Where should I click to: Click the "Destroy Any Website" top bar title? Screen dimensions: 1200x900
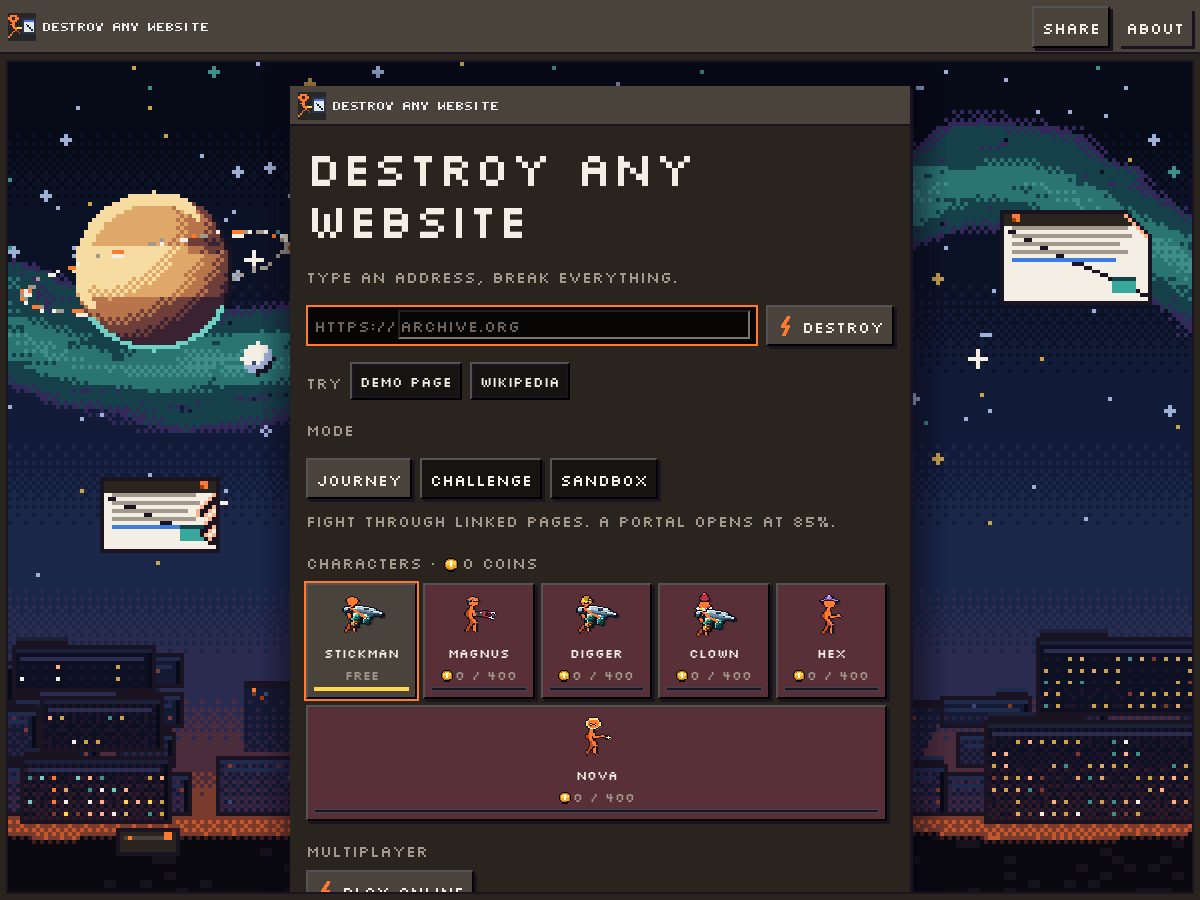click(x=125, y=27)
